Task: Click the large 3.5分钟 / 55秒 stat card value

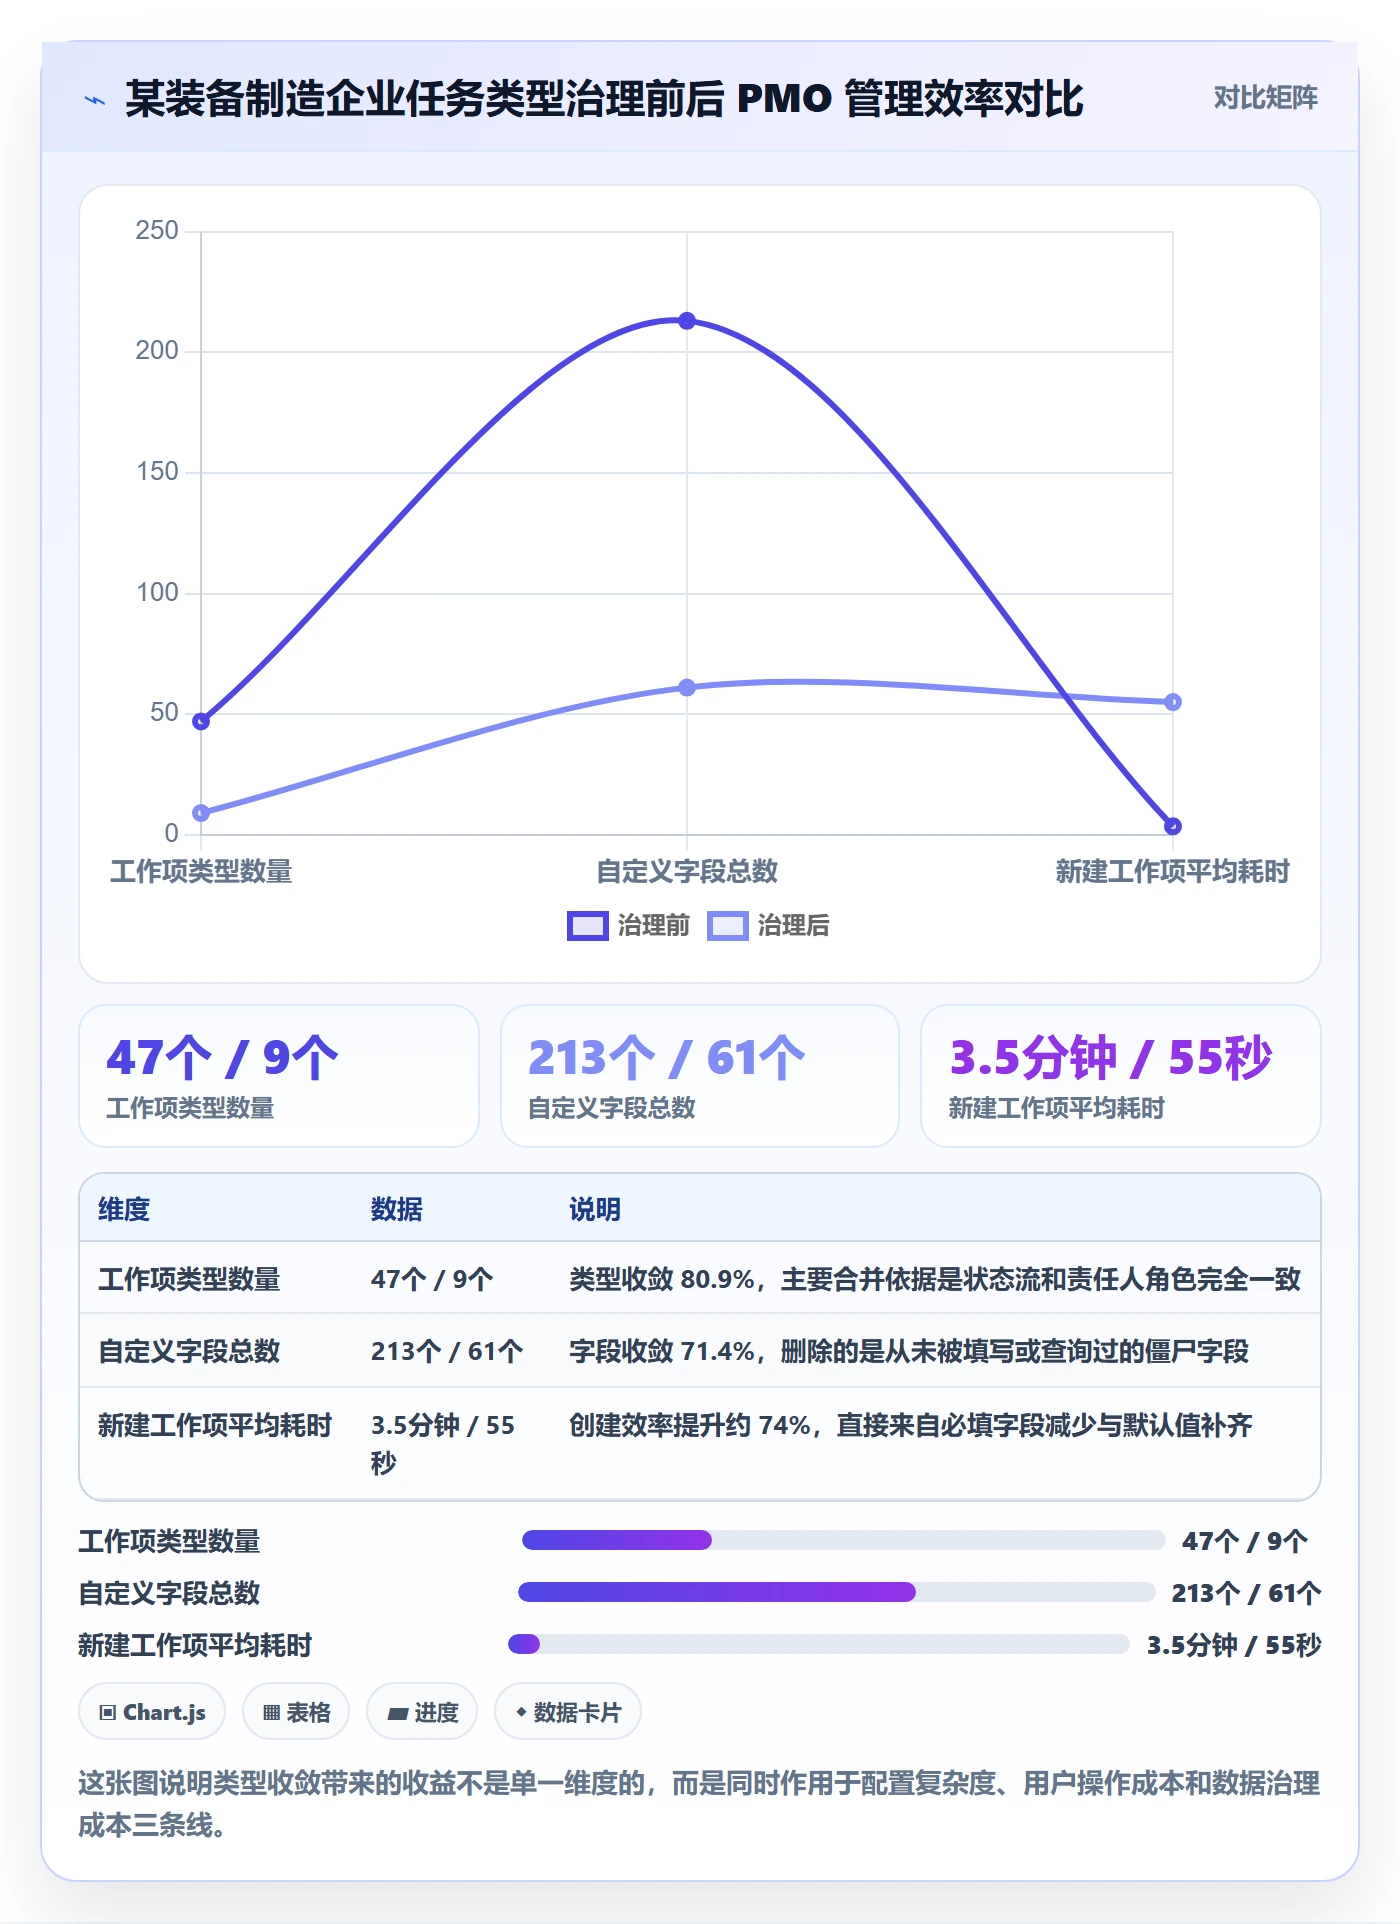Action: [1110, 1057]
